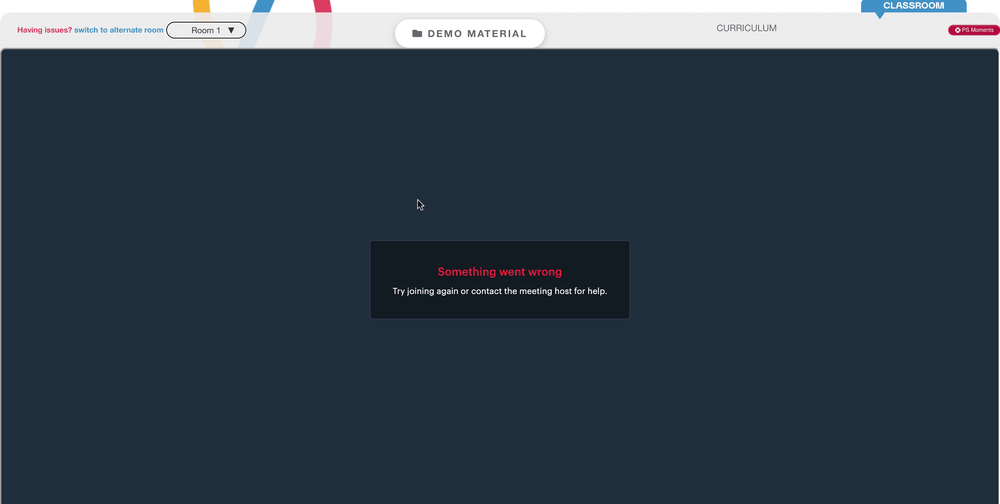Viewport: 1000px width, 504px height.
Task: Click the PS Moments record button
Action: click(973, 30)
